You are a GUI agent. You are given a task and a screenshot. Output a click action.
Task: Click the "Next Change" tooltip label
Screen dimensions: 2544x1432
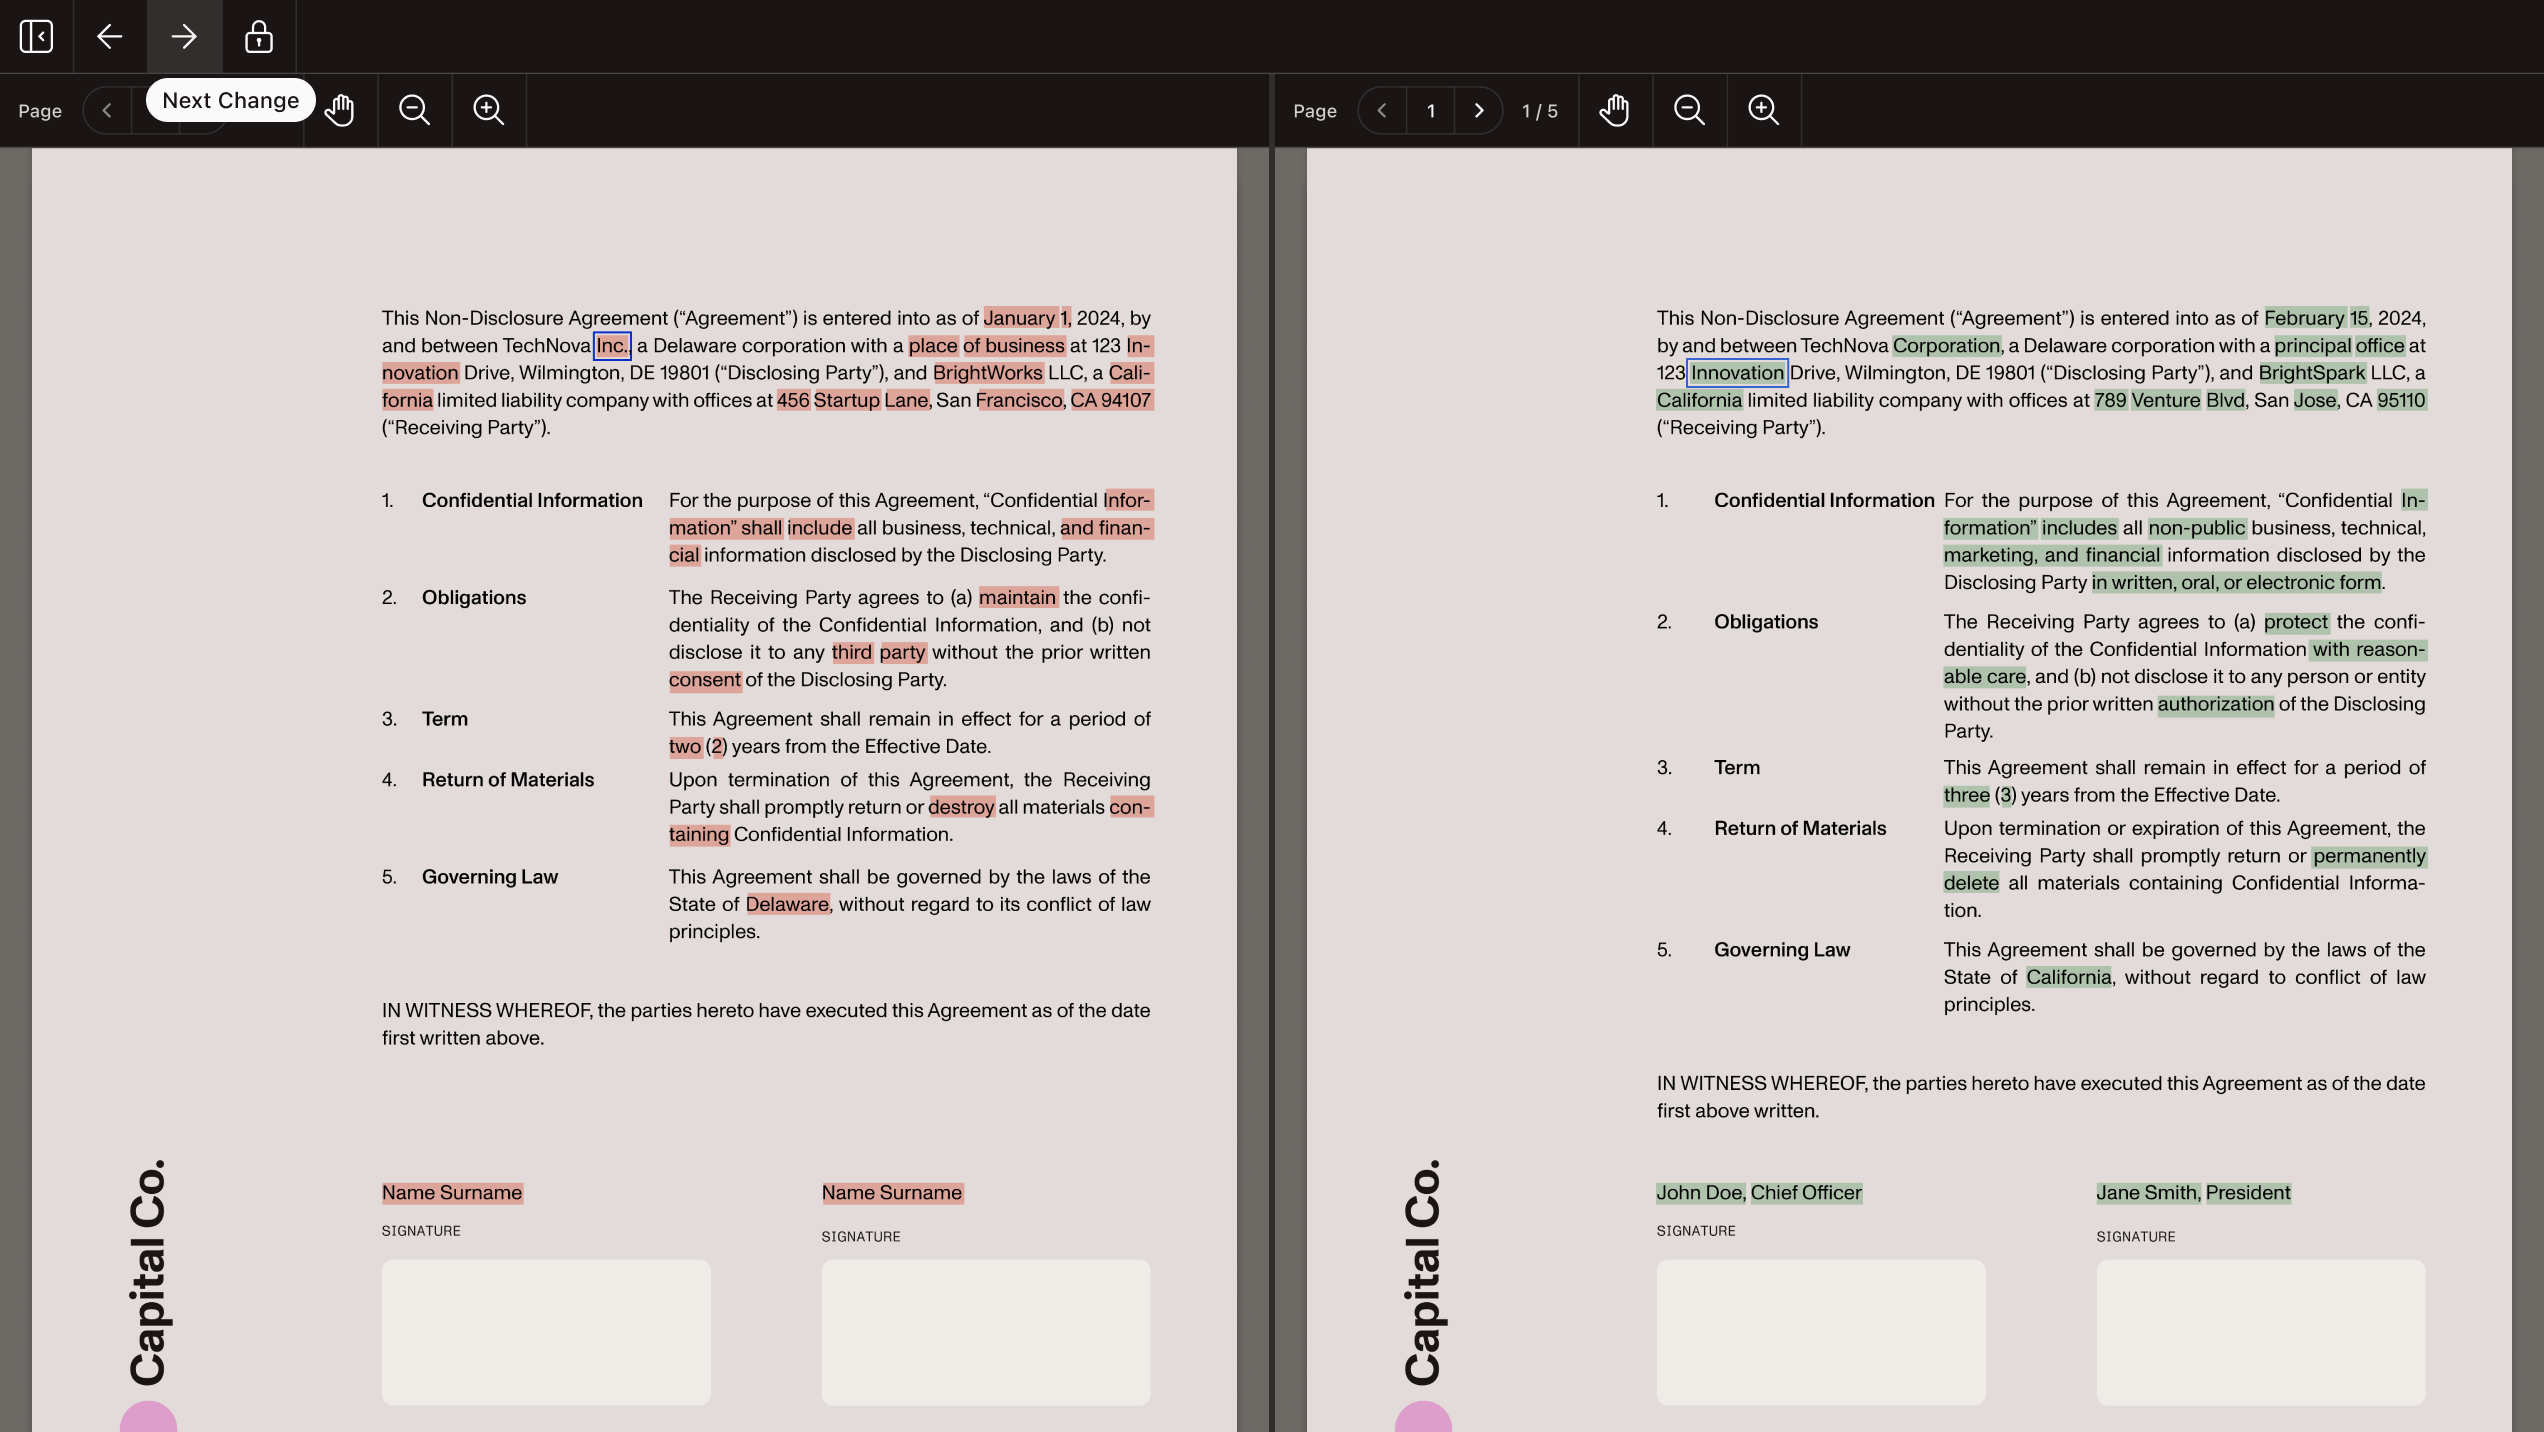coord(230,100)
